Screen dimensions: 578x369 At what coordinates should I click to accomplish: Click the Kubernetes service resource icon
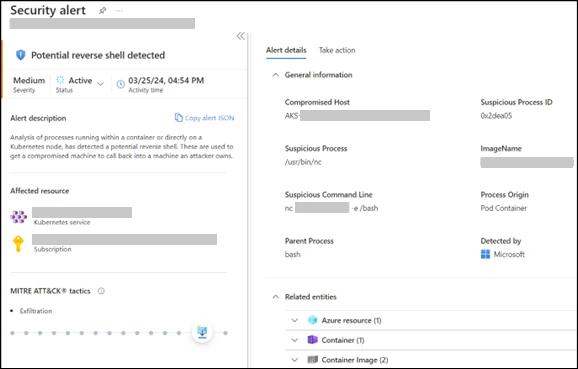[x=18, y=217]
